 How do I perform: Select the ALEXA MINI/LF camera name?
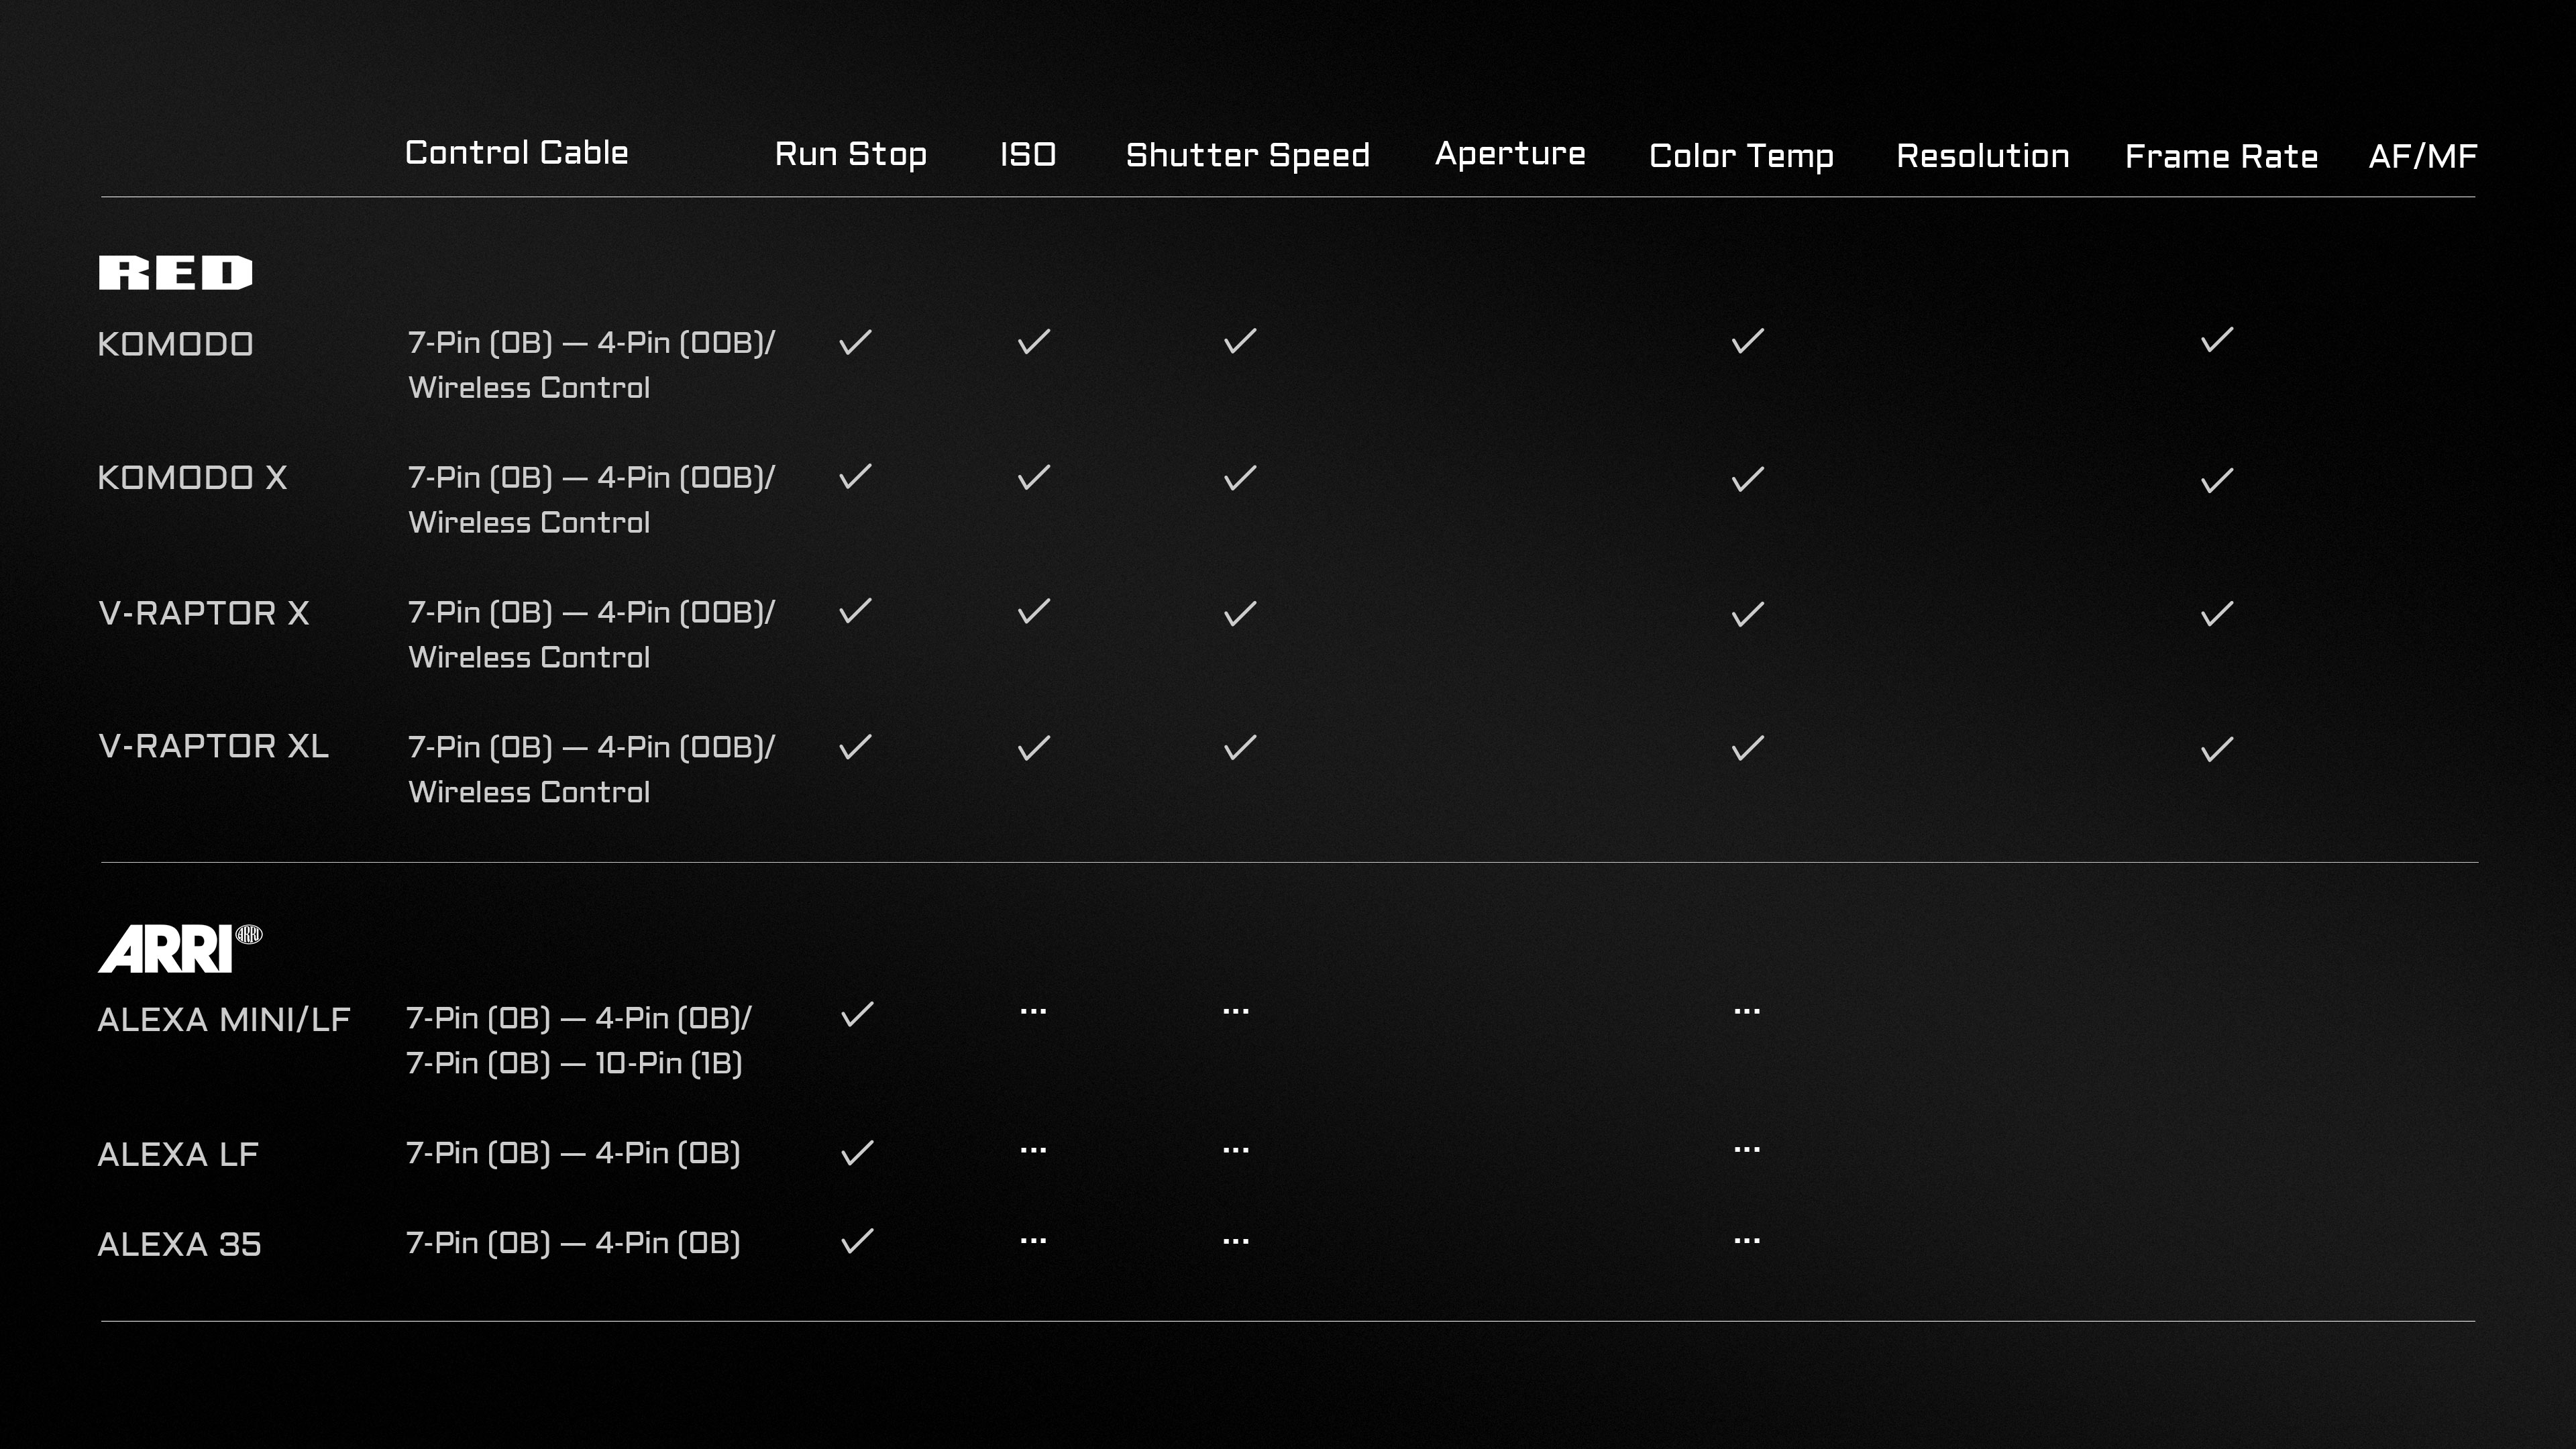[x=224, y=1020]
